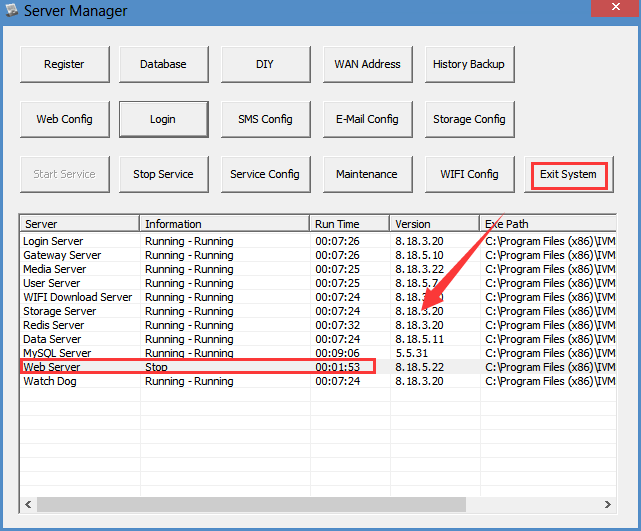Screen dimensions: 641x531
Task: Select the Web Server row
Action: [x=318, y=367]
